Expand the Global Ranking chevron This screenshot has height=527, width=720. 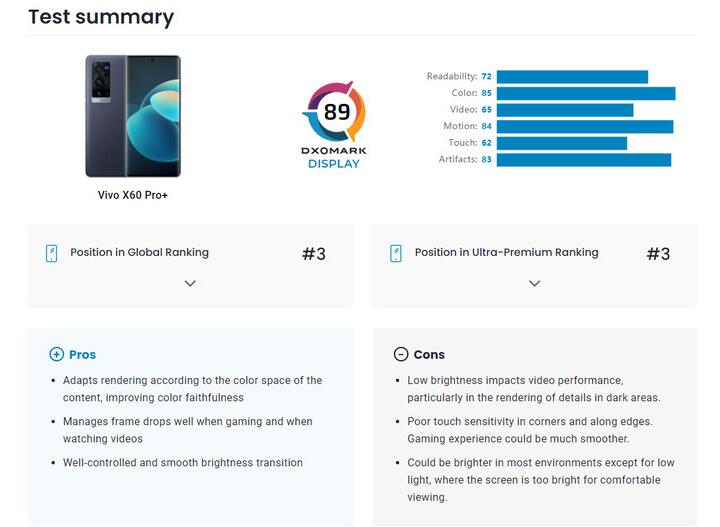coord(190,283)
